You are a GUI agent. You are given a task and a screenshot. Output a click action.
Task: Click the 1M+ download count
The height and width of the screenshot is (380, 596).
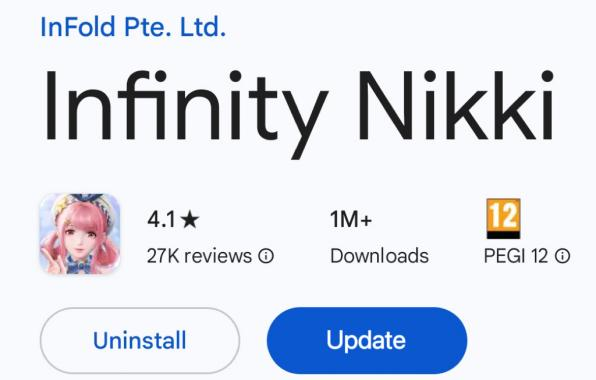click(x=350, y=220)
